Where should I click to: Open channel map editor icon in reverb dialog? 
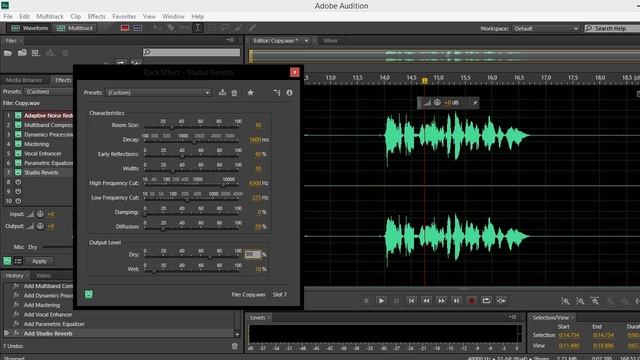coord(277,93)
